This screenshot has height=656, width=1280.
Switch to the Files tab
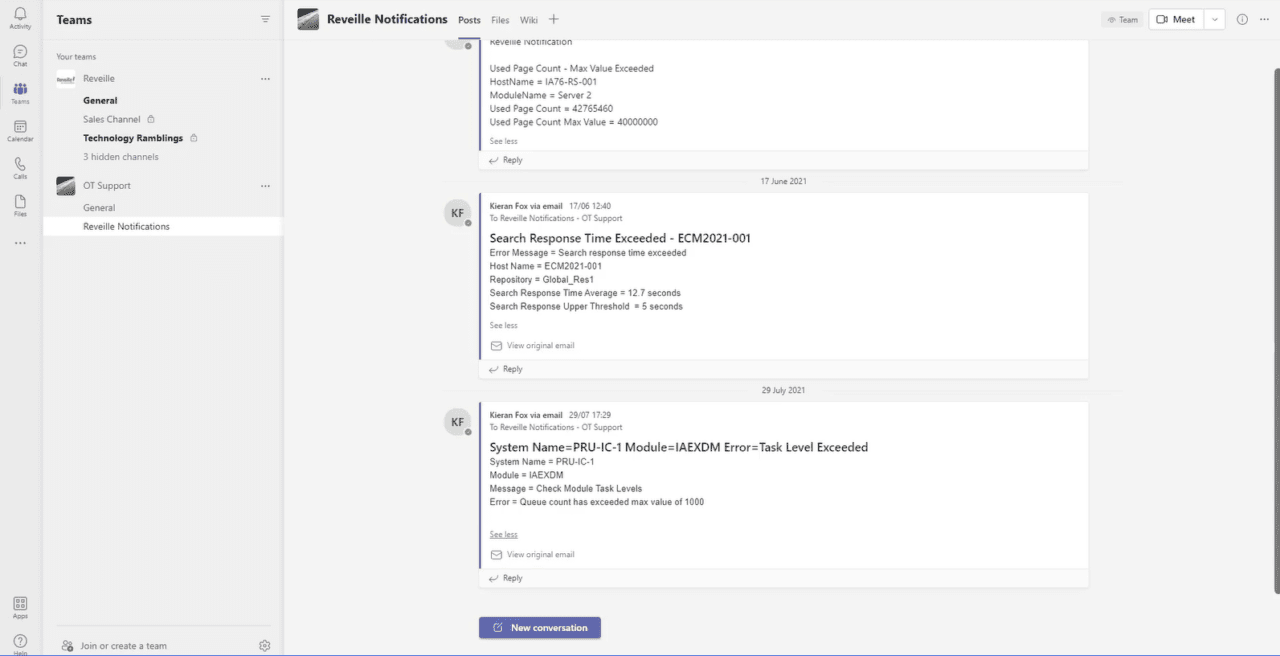[x=500, y=20]
